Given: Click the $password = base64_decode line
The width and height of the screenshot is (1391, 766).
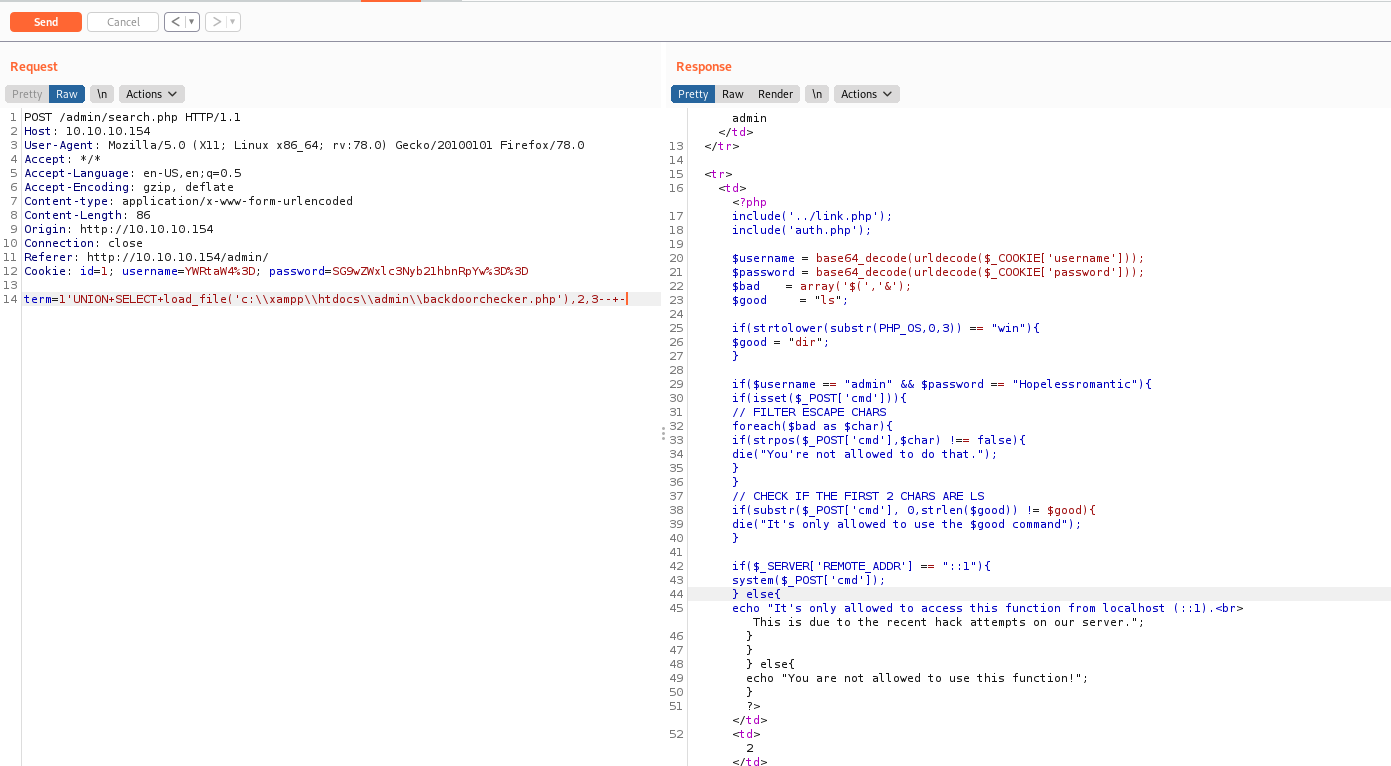Looking at the screenshot, I should pos(938,272).
